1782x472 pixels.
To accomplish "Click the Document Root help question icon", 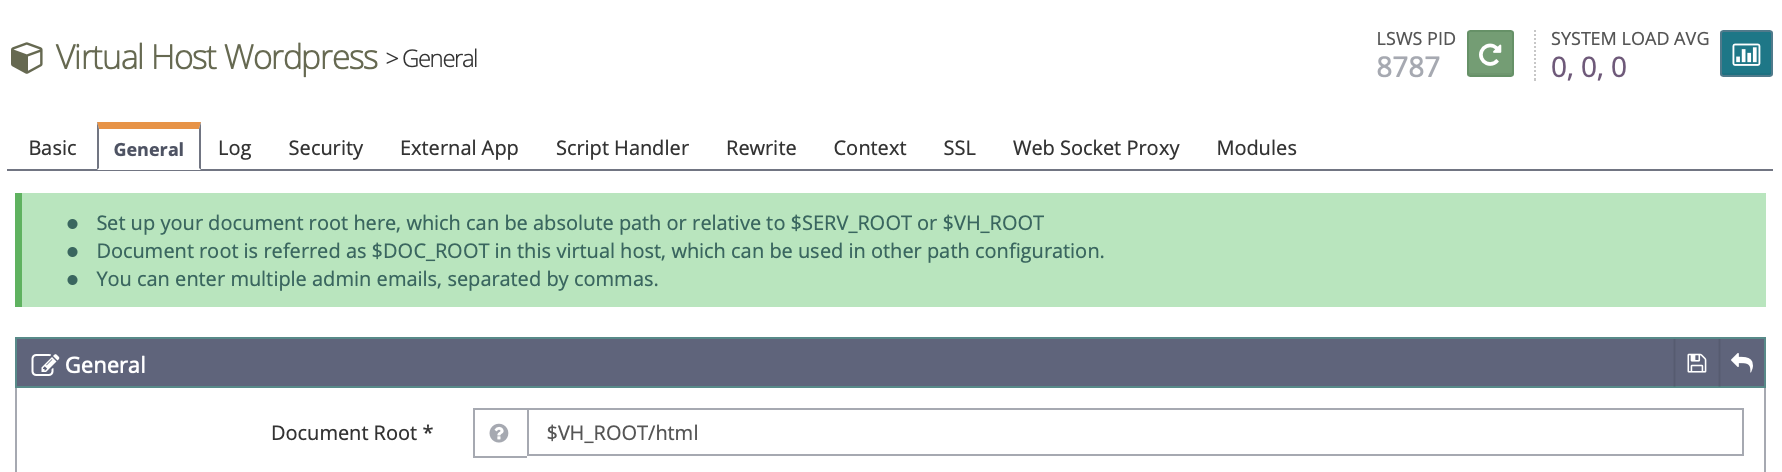I will 499,433.
